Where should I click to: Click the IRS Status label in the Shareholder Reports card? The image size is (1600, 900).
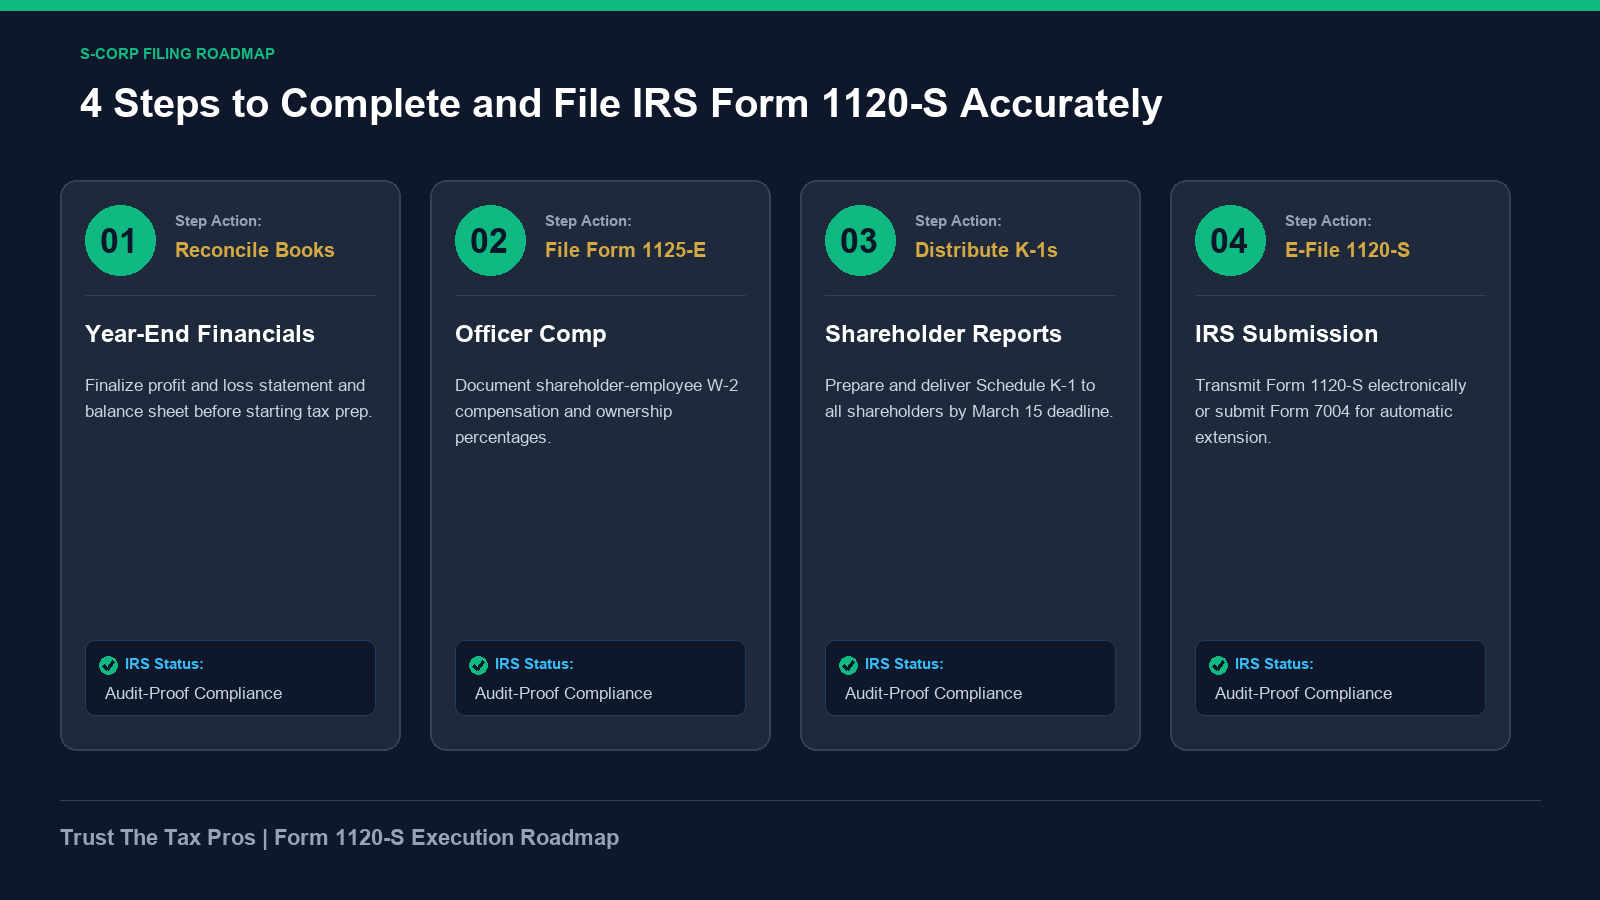point(904,664)
